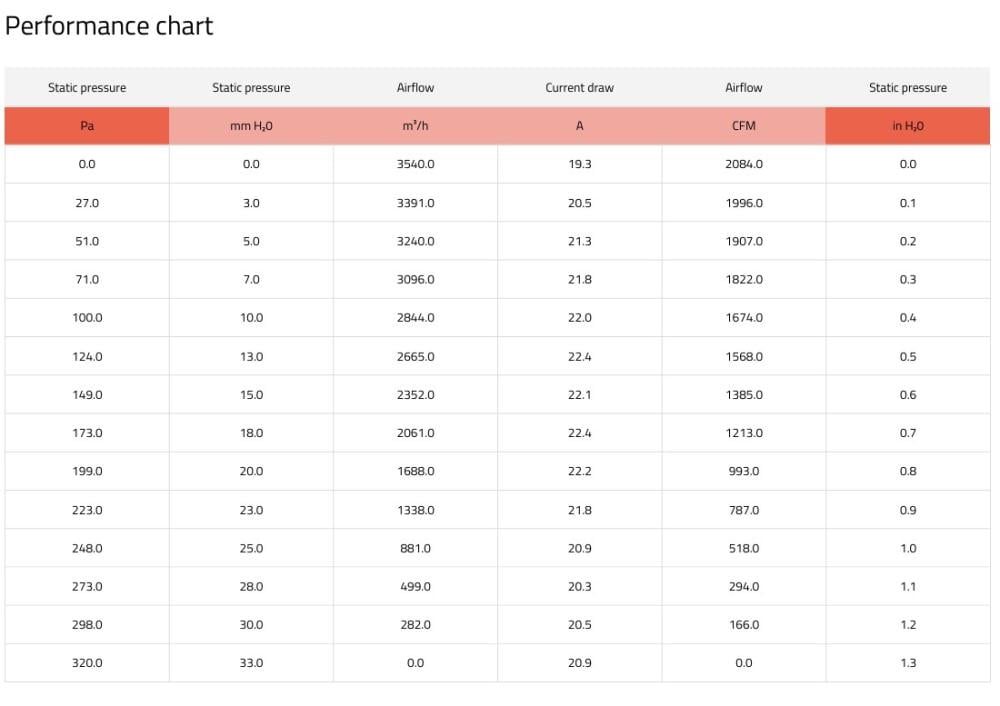Select the Pa unit header cell
This screenshot has width=1000, height=706.
coord(87,126)
